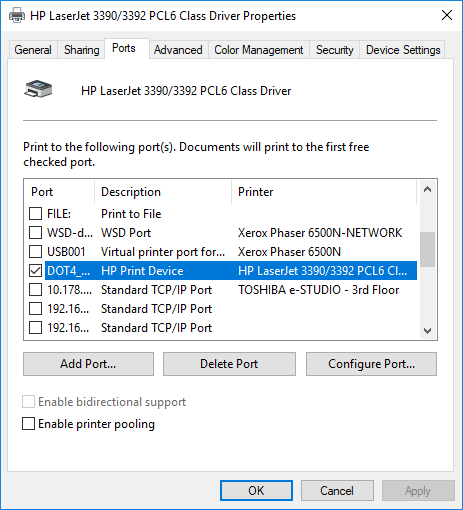Select the Xerox Phaser 6500N printer cell
Viewport: 463px width, 510px height.
point(289,252)
